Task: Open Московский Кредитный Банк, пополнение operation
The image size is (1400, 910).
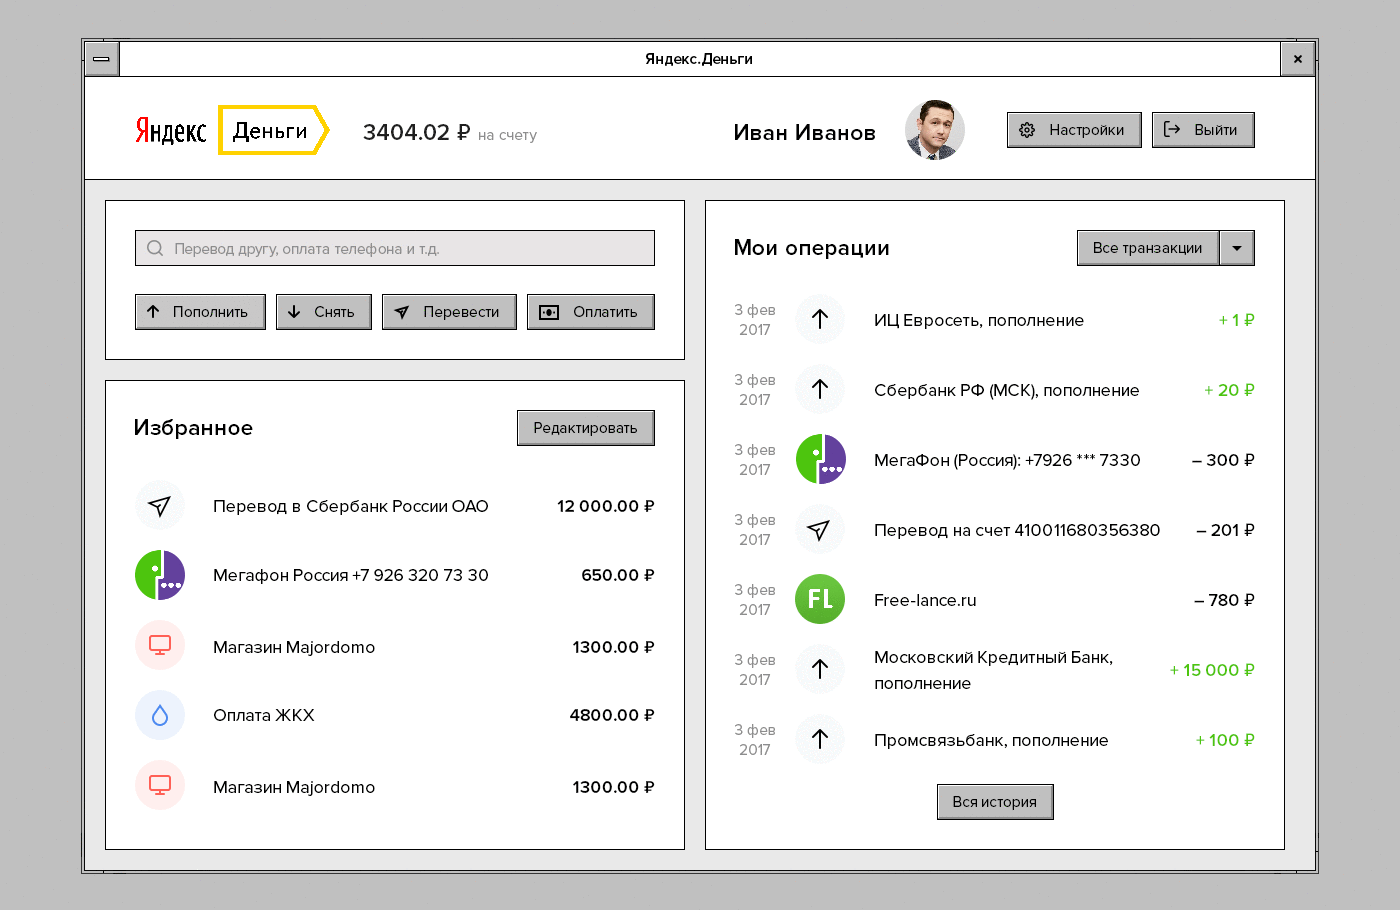Action: click(993, 670)
